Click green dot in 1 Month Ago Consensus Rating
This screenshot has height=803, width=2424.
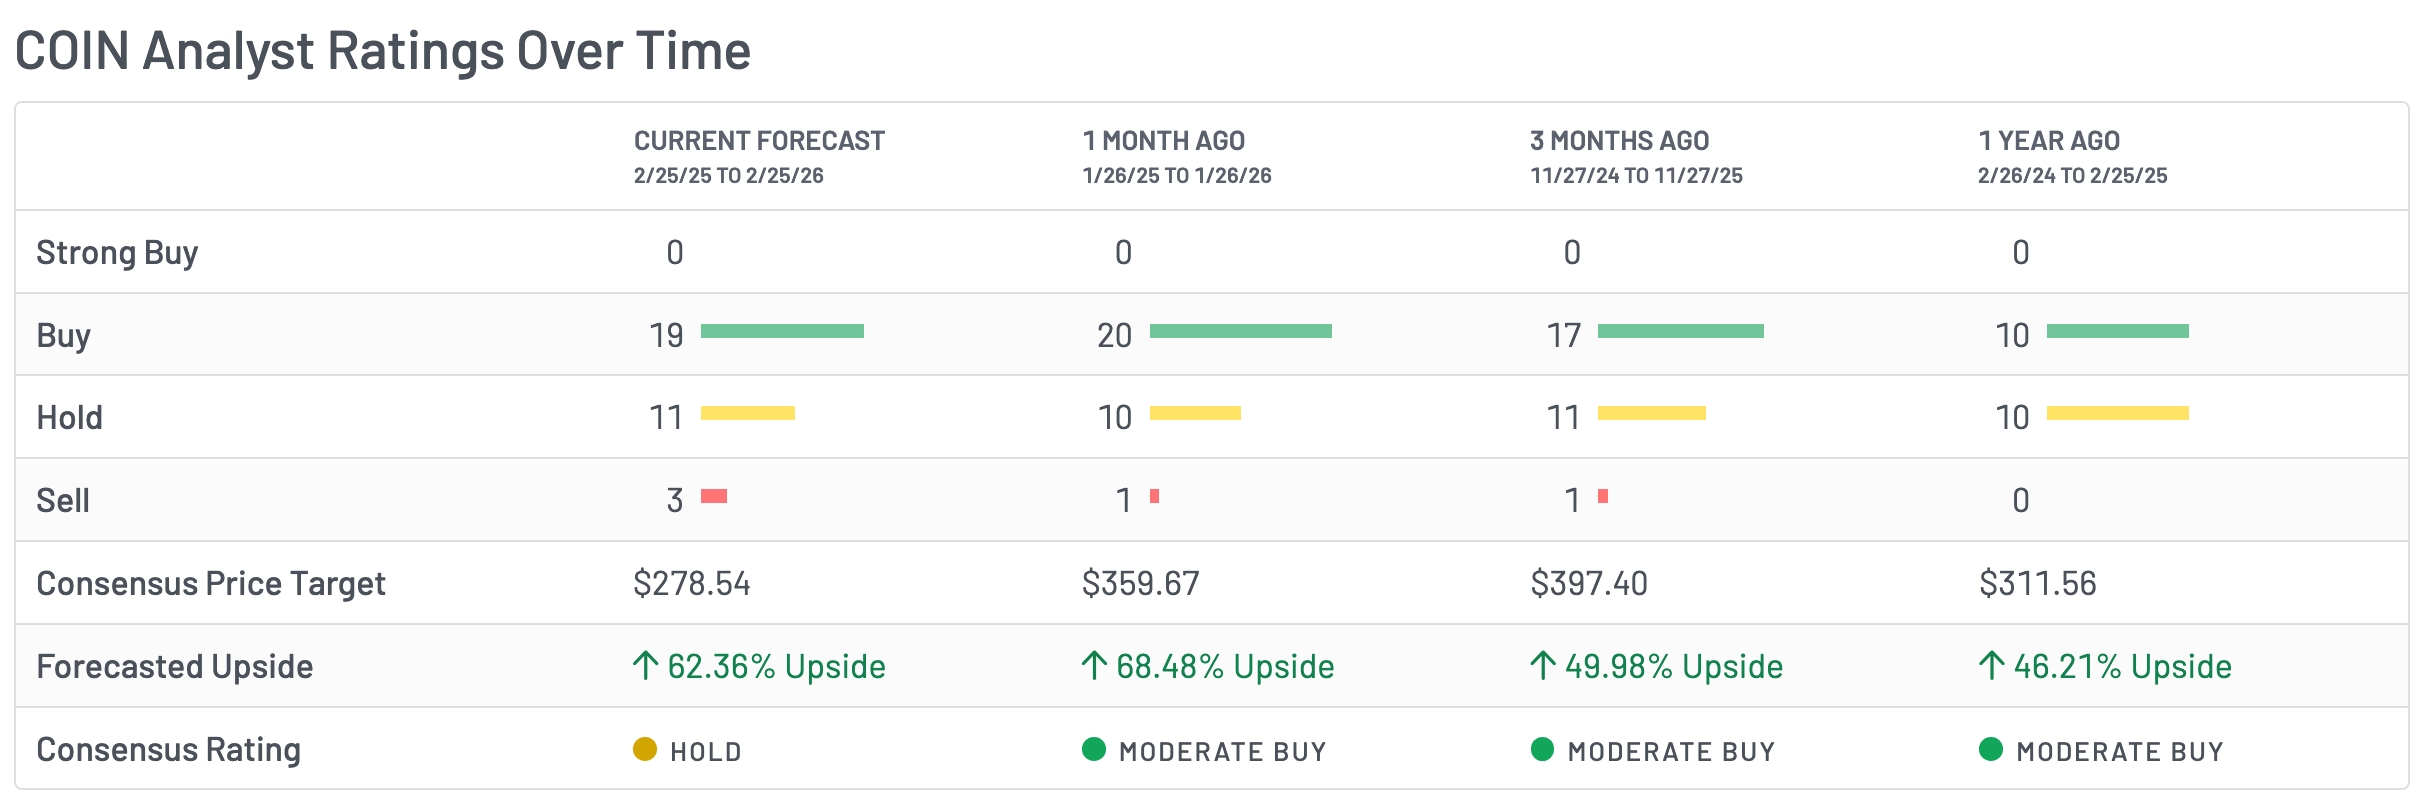point(1094,749)
